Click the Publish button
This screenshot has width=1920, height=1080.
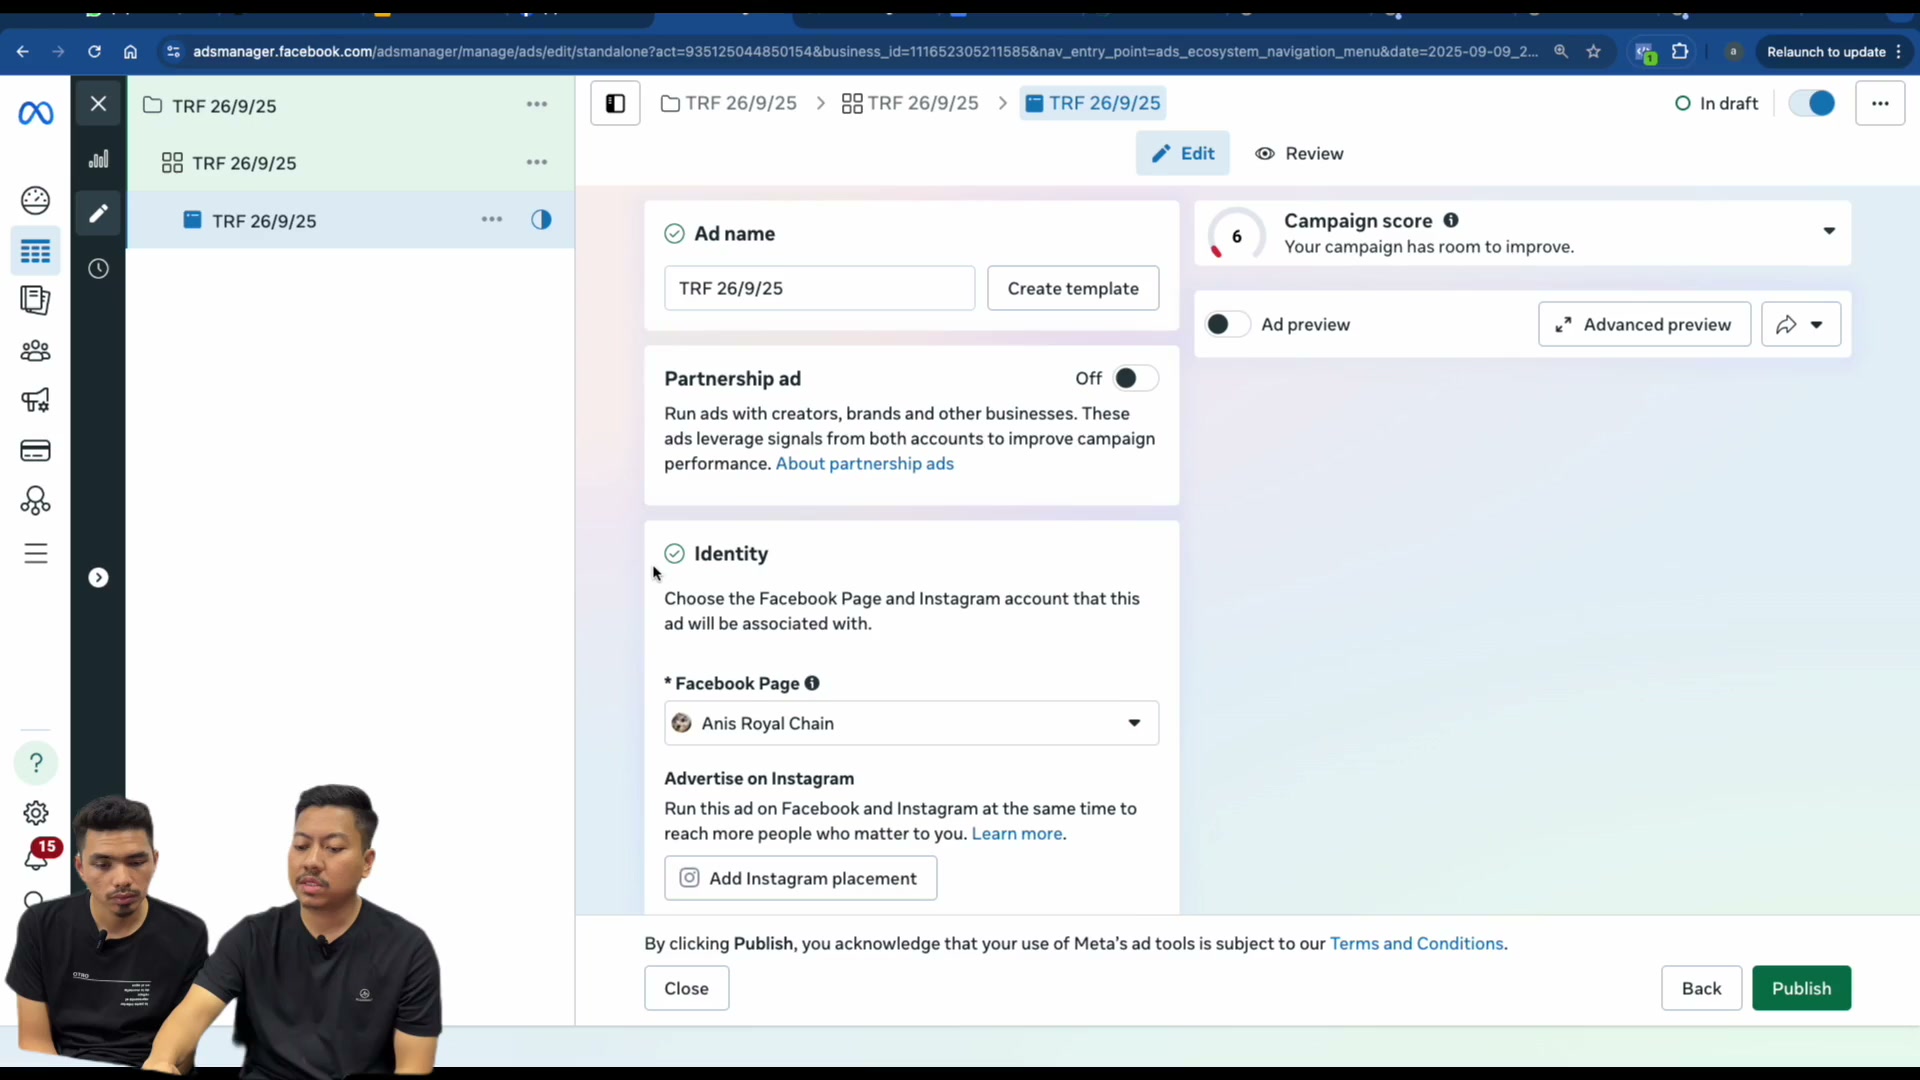click(x=1801, y=988)
